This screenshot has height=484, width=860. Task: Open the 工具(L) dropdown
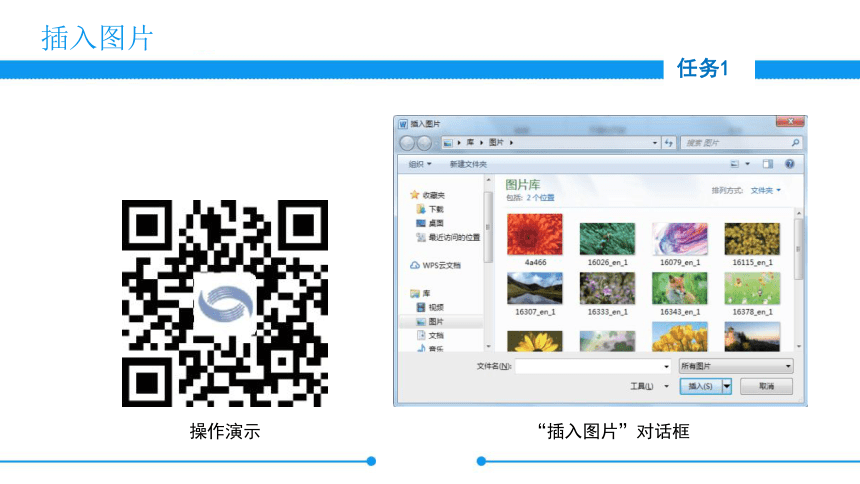pos(649,386)
